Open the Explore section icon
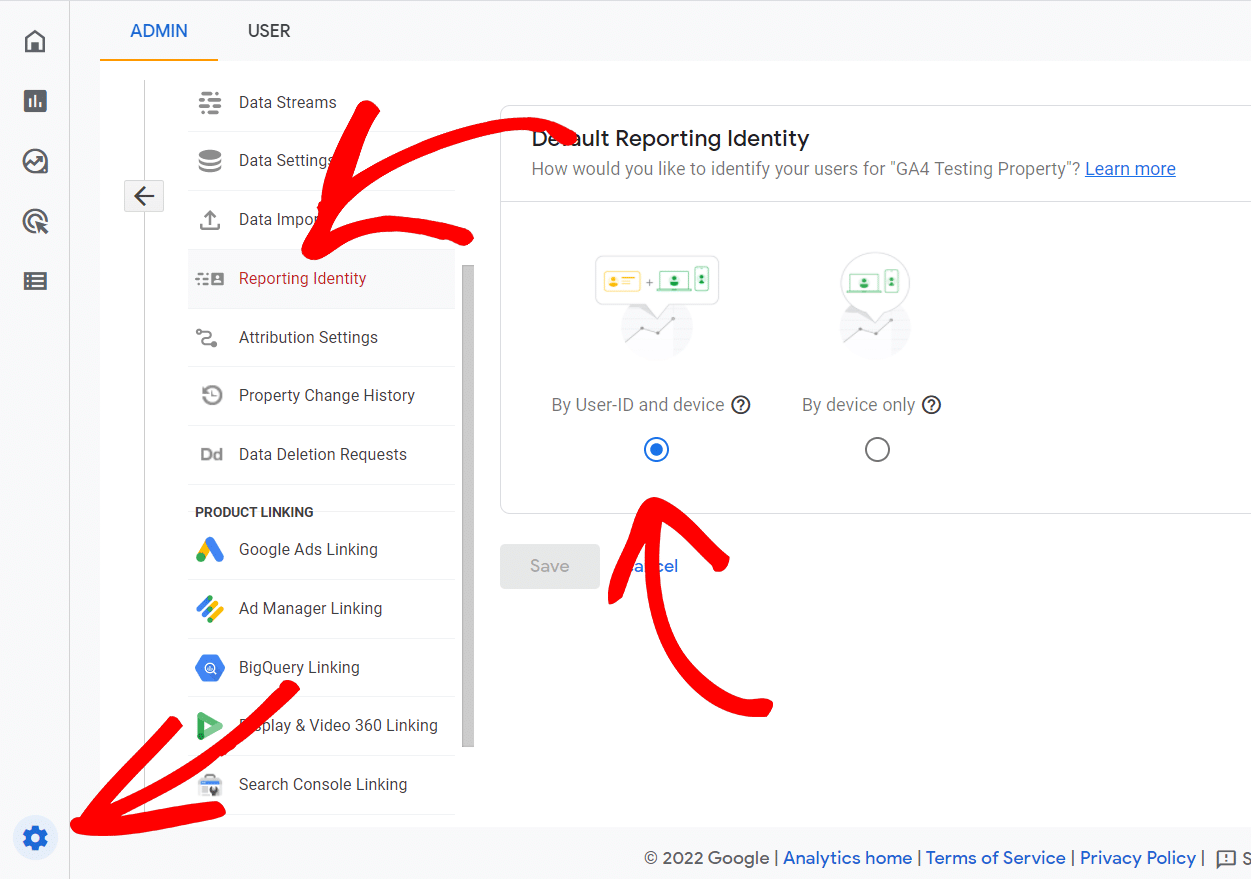1251x879 pixels. click(34, 161)
